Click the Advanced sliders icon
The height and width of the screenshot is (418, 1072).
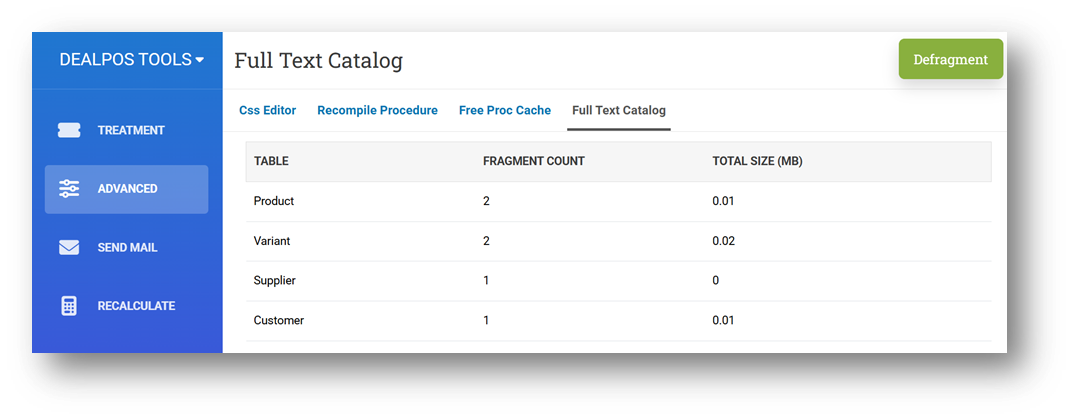tap(69, 189)
